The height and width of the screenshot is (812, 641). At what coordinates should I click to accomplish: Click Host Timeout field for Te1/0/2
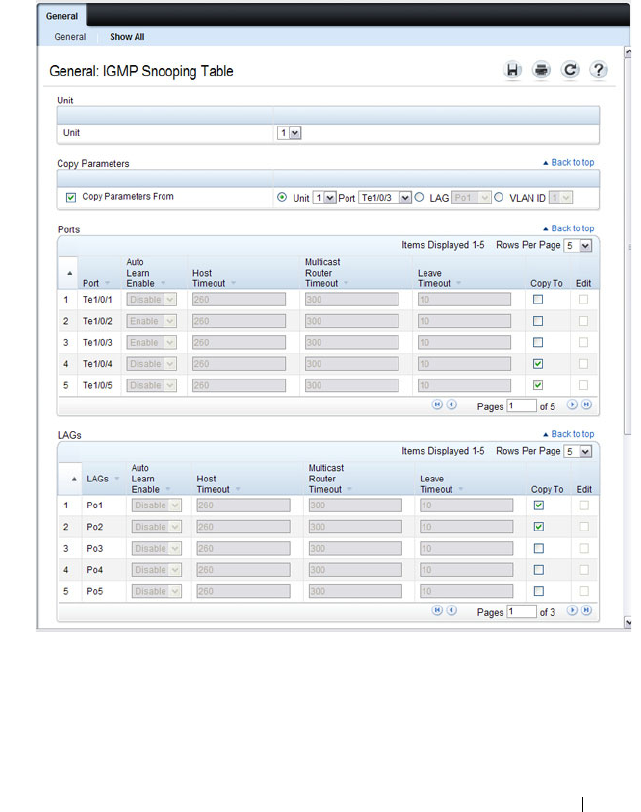(239, 321)
